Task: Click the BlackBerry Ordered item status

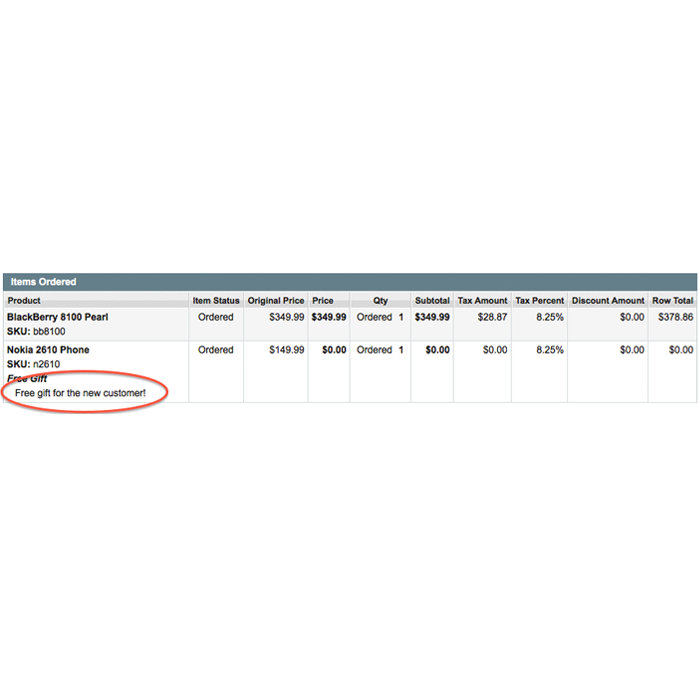Action: click(216, 317)
